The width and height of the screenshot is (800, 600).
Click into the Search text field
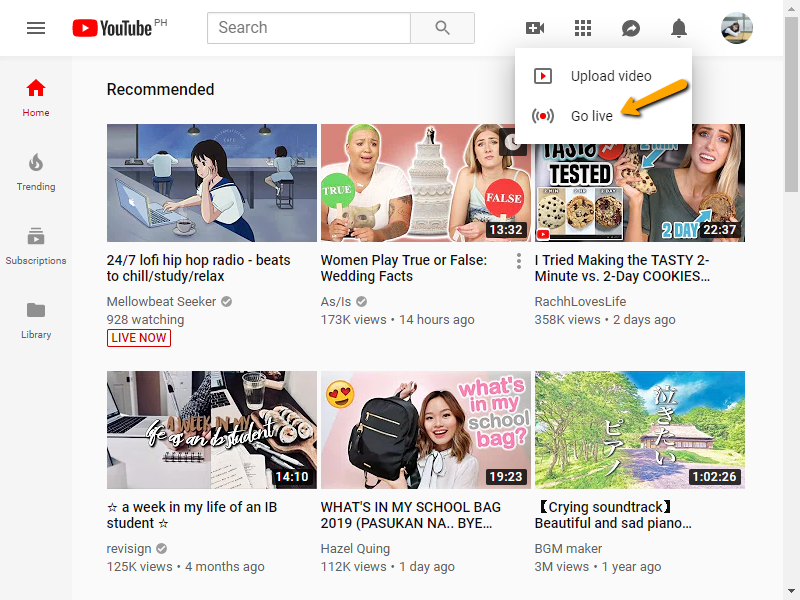[x=308, y=28]
